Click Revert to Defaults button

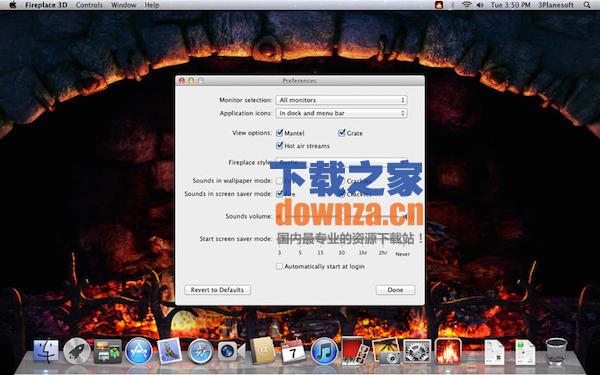pyautogui.click(x=217, y=290)
